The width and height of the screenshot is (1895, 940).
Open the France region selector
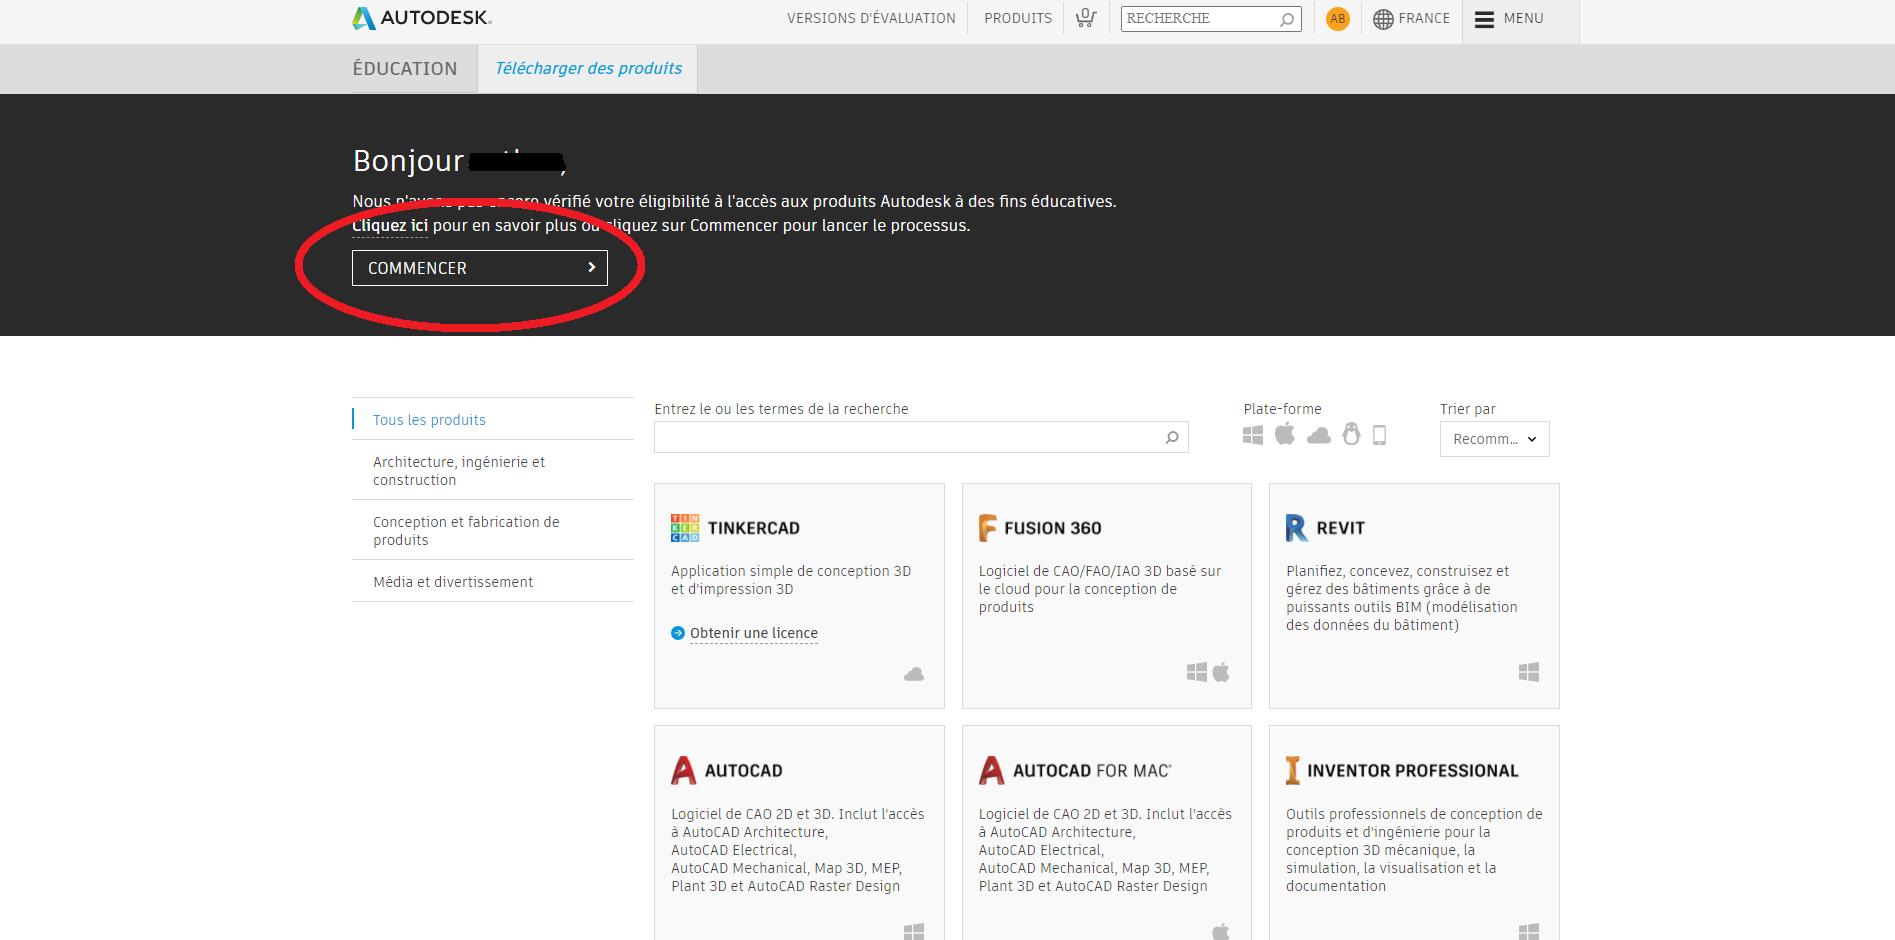(x=1424, y=19)
